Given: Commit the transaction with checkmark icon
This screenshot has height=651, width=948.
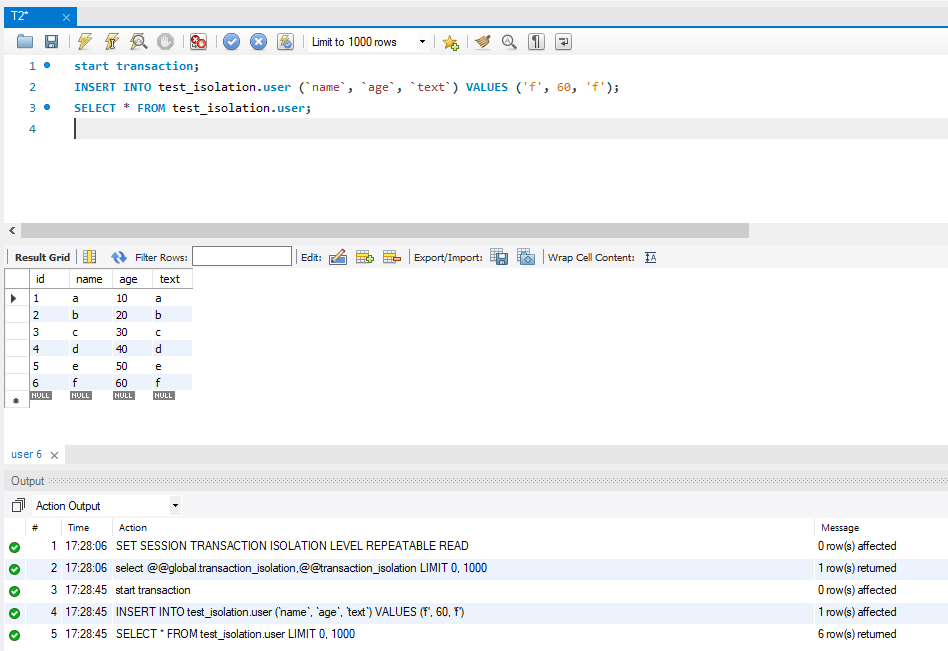Looking at the screenshot, I should coord(232,42).
